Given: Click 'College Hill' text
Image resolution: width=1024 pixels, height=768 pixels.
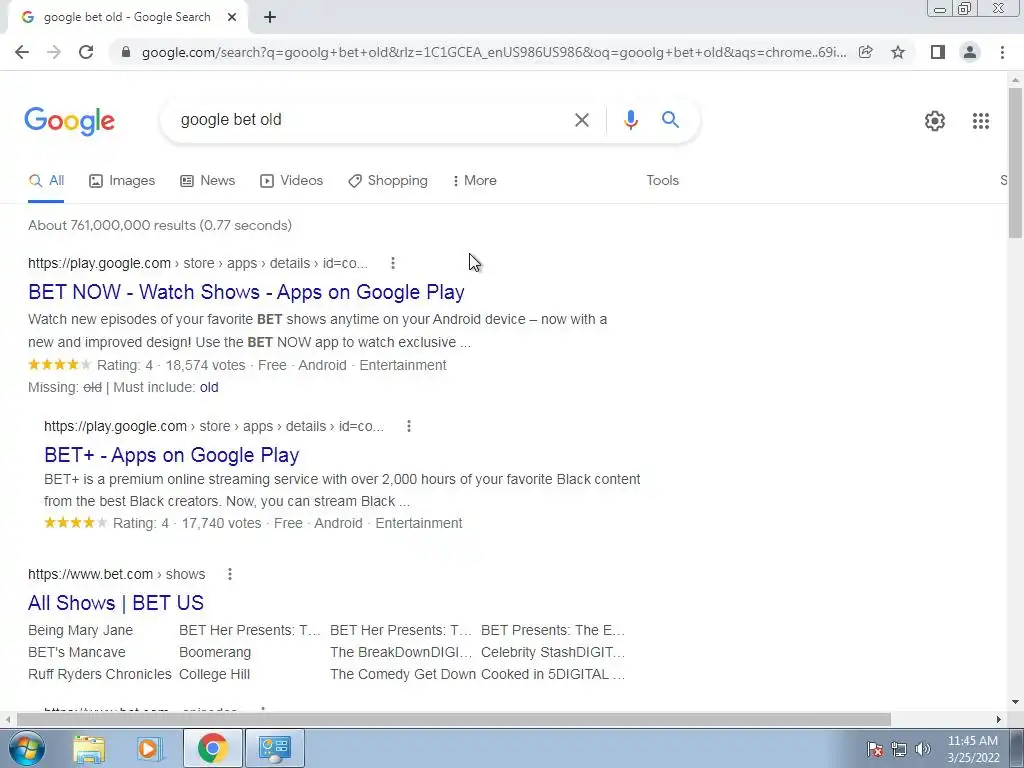Looking at the screenshot, I should tap(214, 674).
